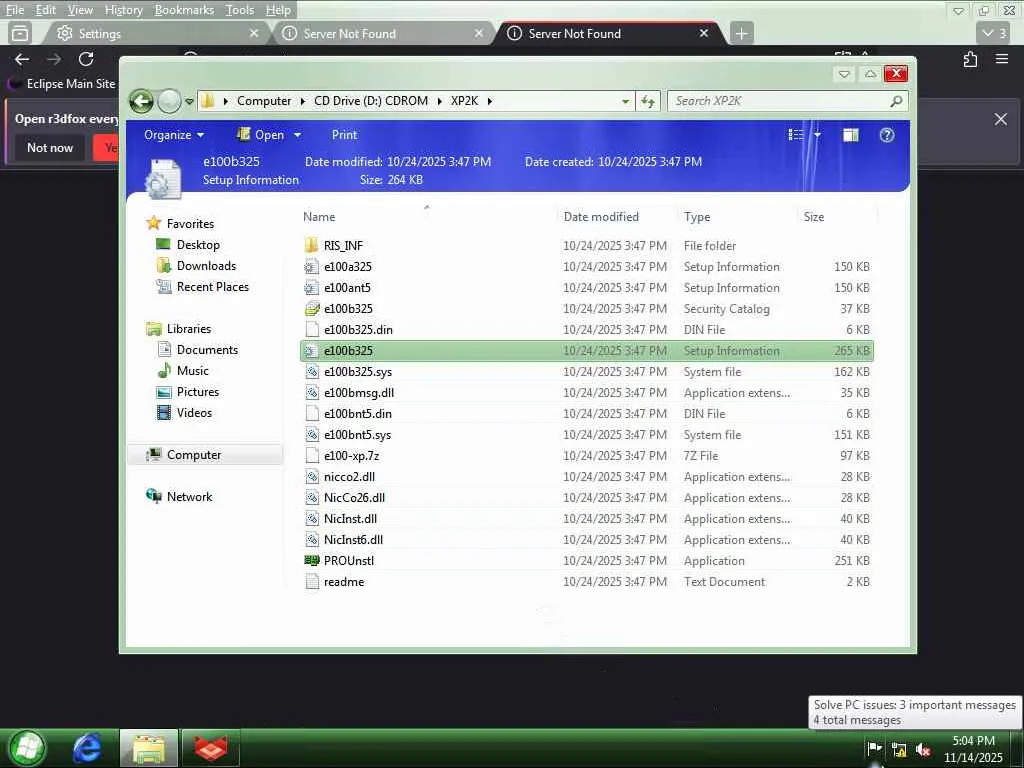Click the Explorer help question mark icon
The width and height of the screenshot is (1024, 768).
886,135
